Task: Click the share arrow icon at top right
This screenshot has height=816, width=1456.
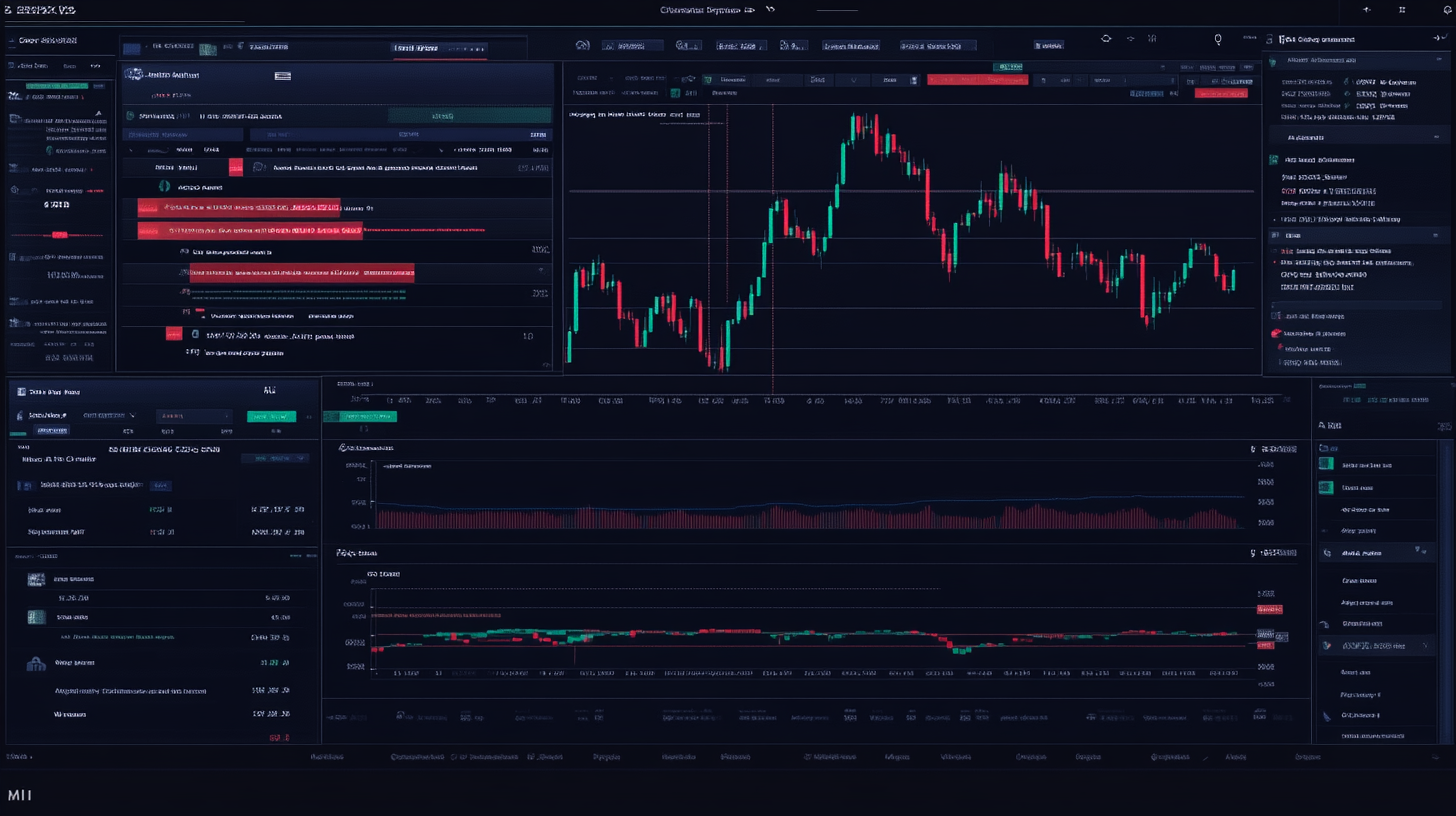Action: (x=1366, y=9)
